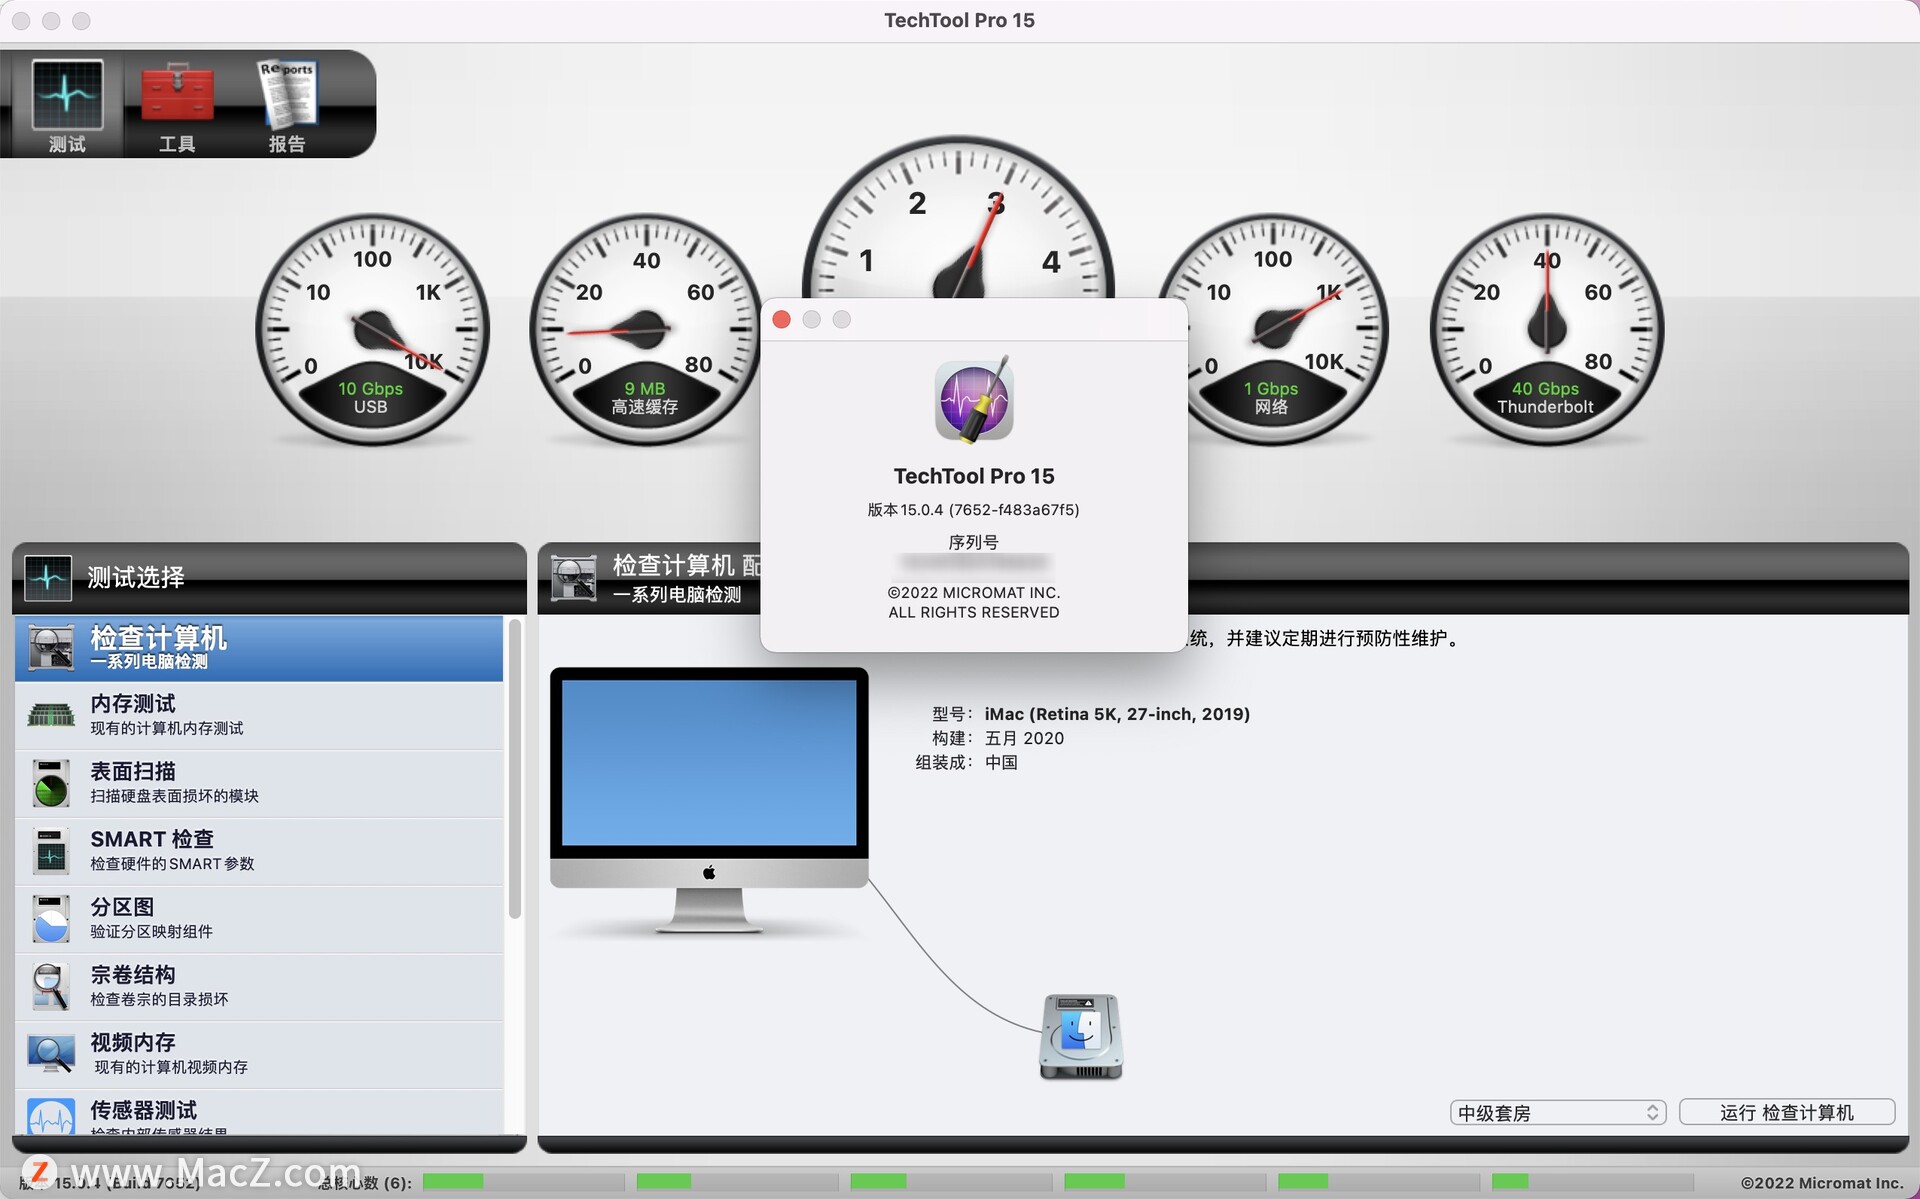Select 检查计算机 test row
1920x1199 pixels.
click(259, 648)
